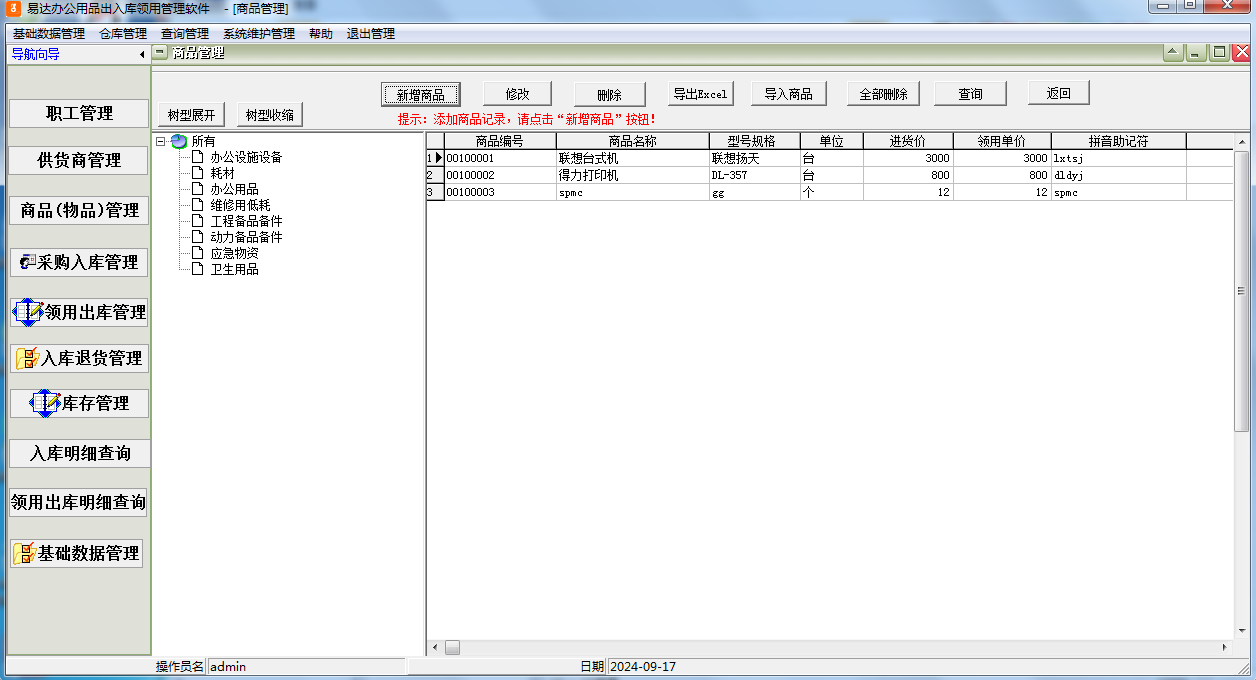The width and height of the screenshot is (1256, 680).
Task: Select the 得力打印机 name cell
Action: 633,175
